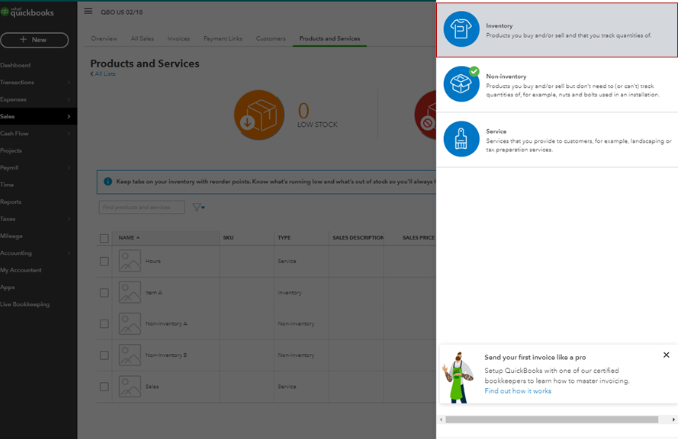Click the SALES DESCRIPTION column header
This screenshot has height=439, width=682.
tap(358, 238)
